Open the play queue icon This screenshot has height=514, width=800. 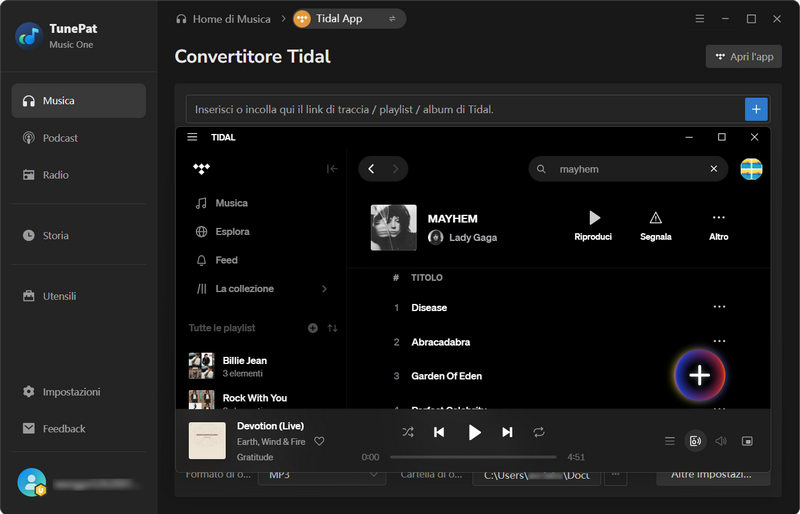[x=670, y=440]
